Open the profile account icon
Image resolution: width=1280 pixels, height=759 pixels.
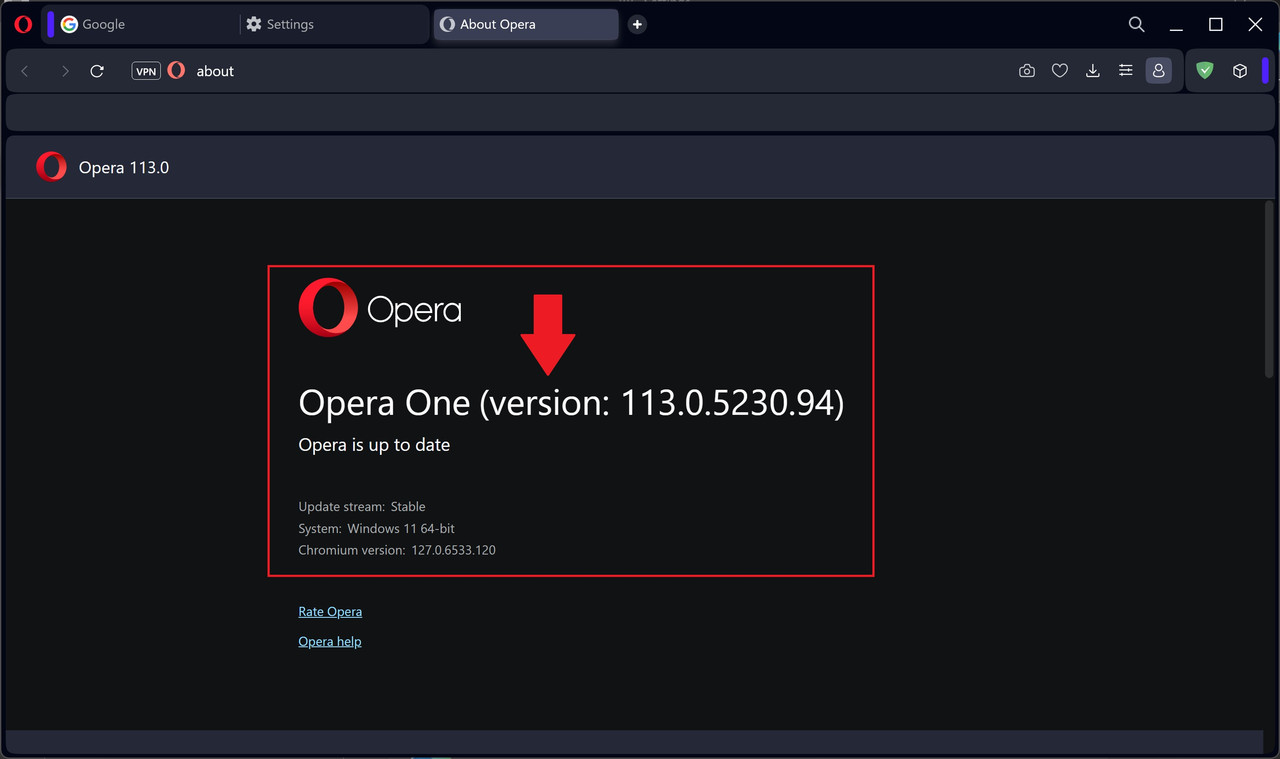click(x=1158, y=71)
